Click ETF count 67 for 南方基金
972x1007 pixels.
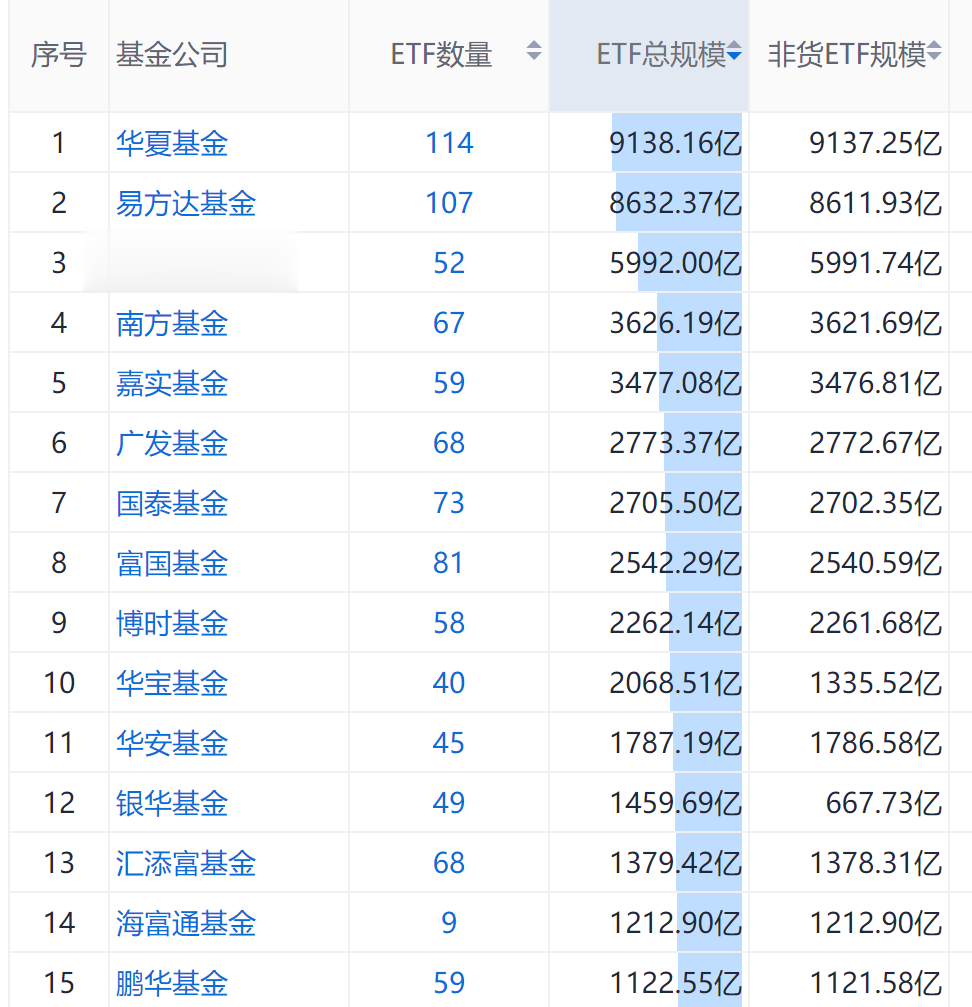click(449, 323)
